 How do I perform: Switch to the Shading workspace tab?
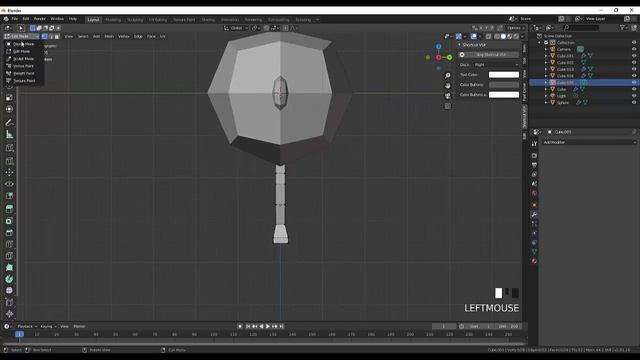[208, 20]
